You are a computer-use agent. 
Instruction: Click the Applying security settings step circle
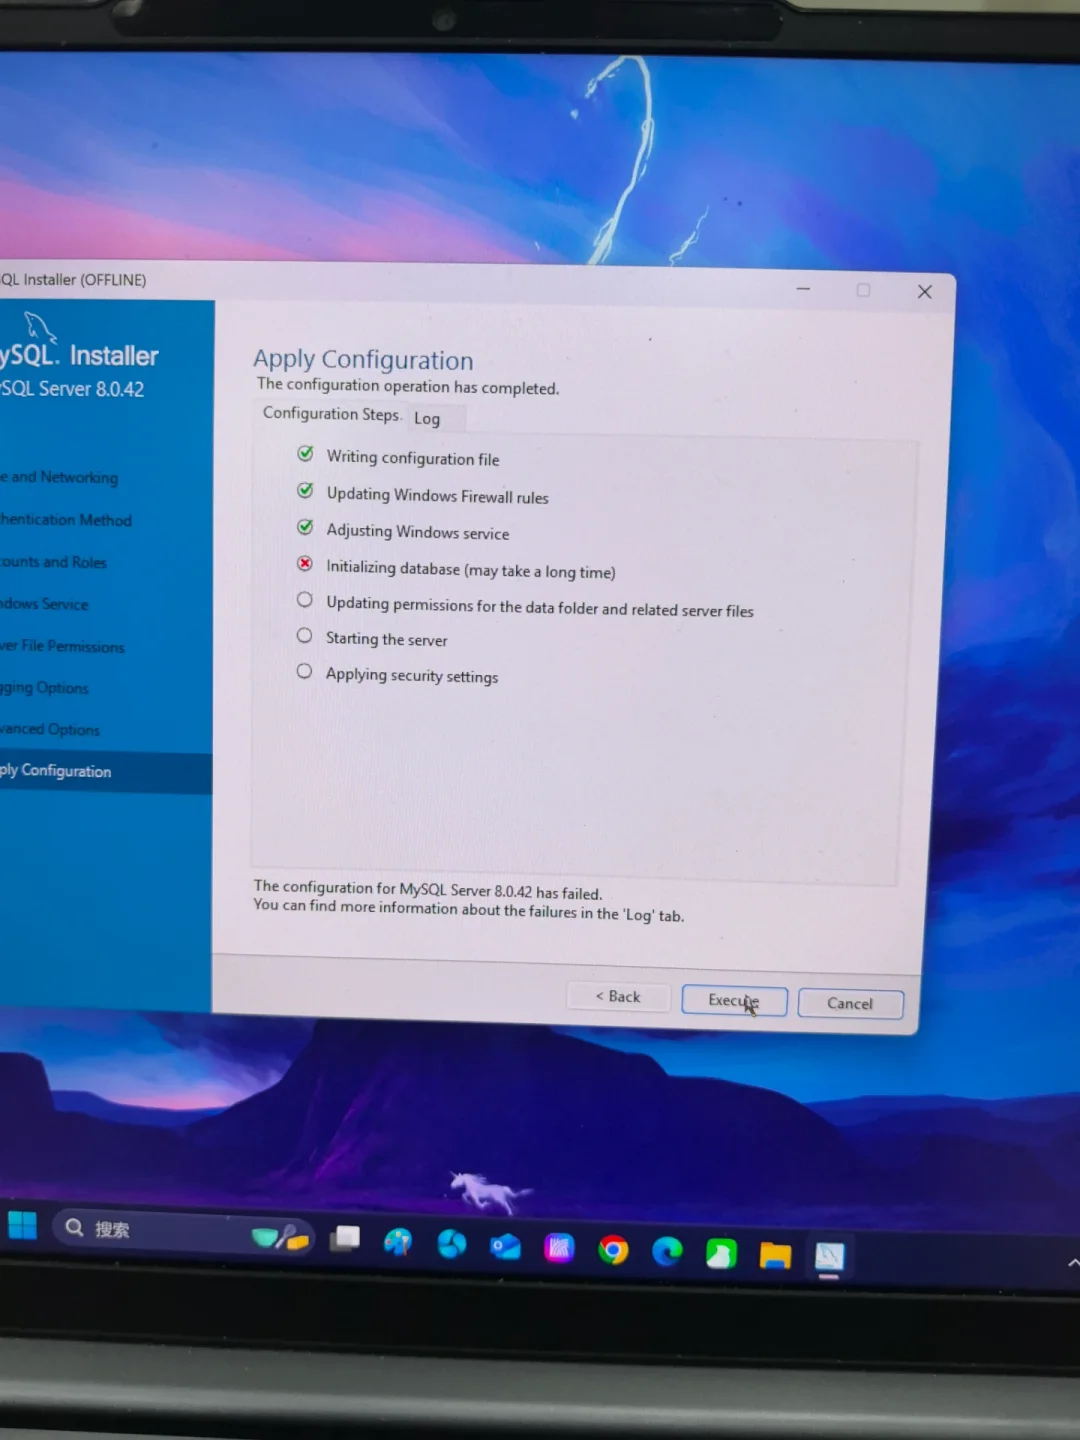tap(304, 671)
